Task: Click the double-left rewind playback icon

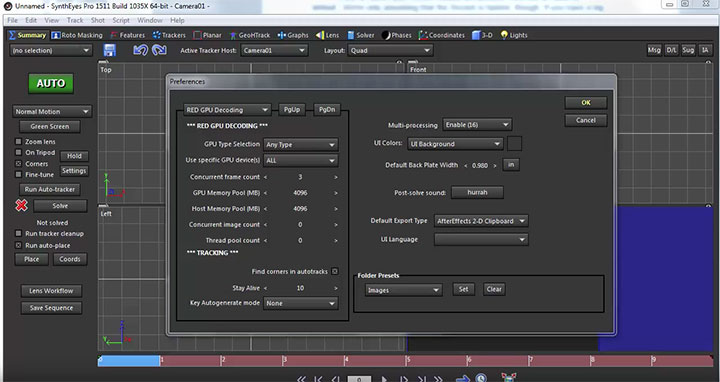Action: click(x=301, y=379)
